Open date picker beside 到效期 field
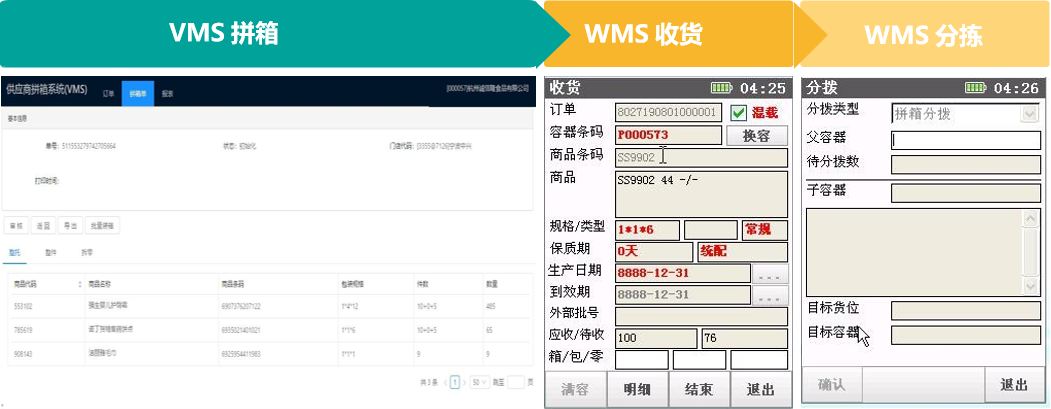The image size is (1051, 409). 770,295
